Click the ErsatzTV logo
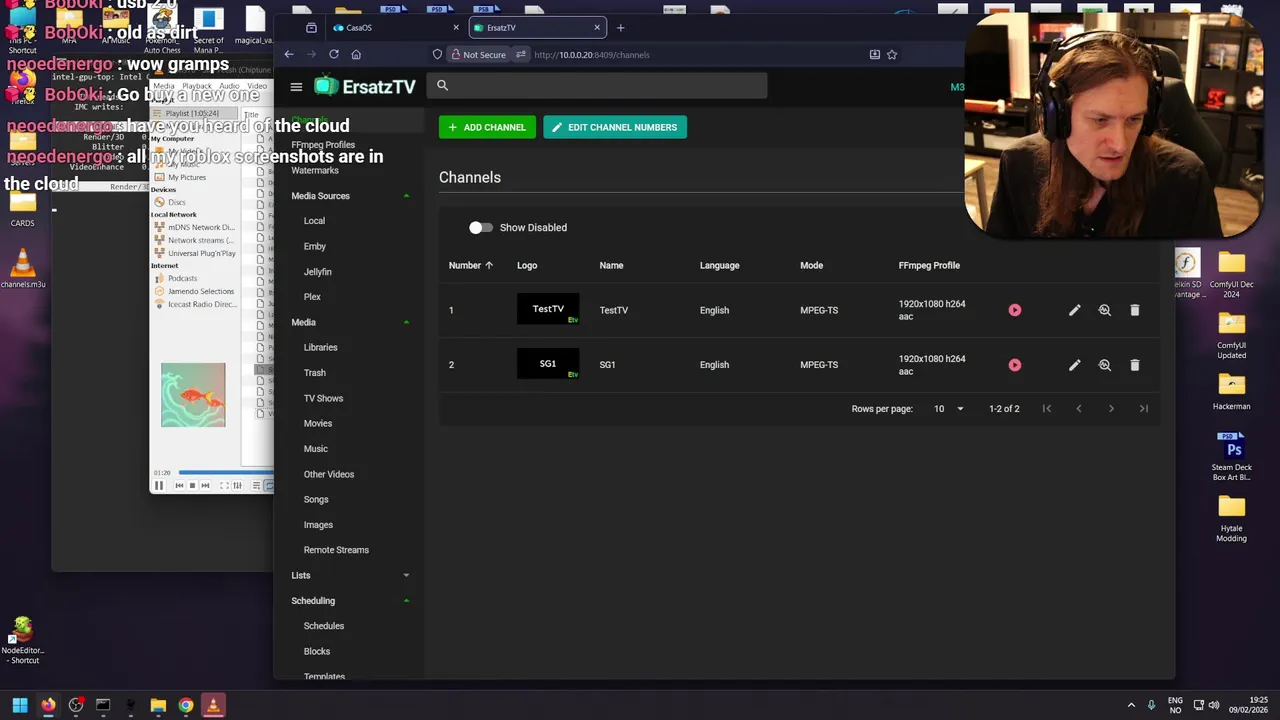The image size is (1280, 720). 365,87
